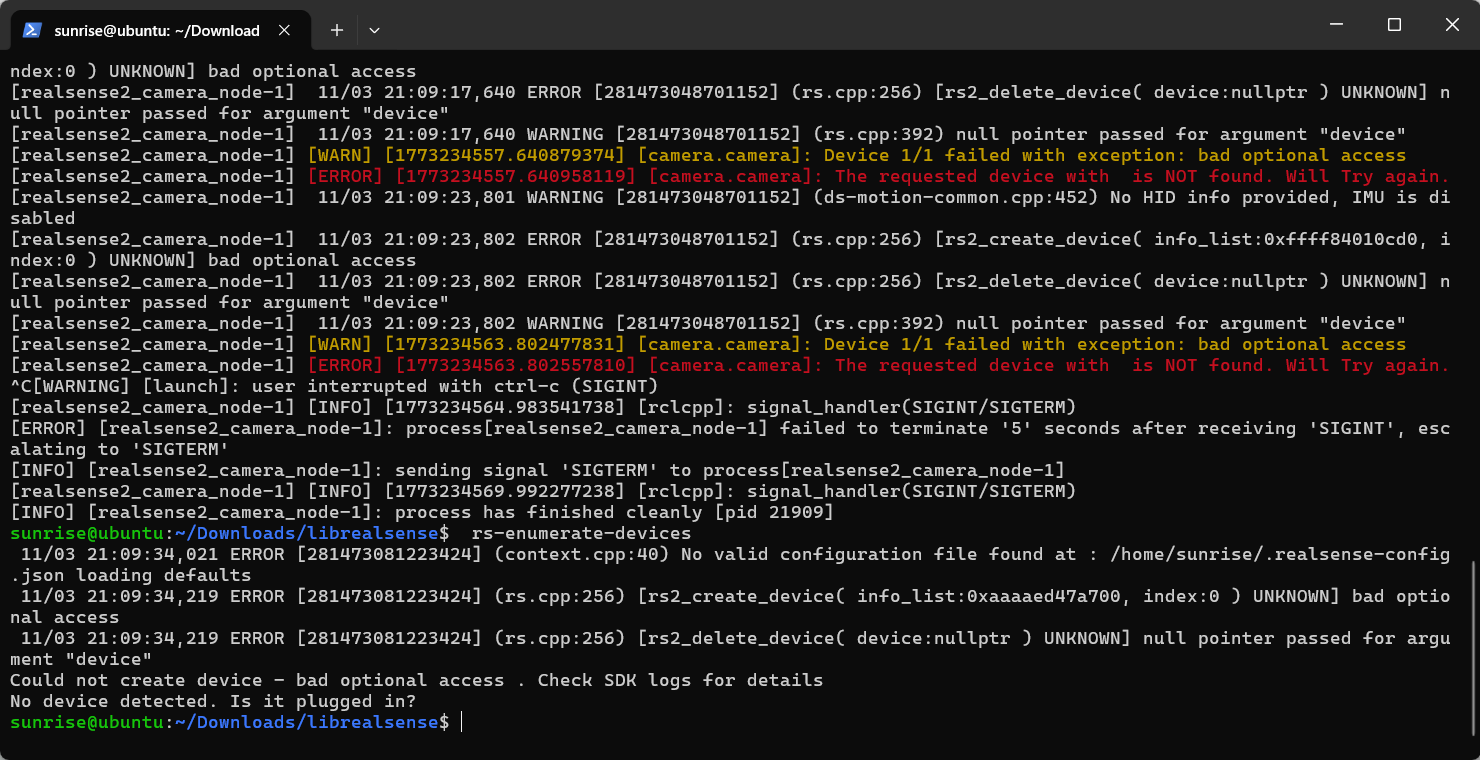1480x760 pixels.
Task: Click the 'process has finished cleanly [pid 21909]' line
Action: (x=422, y=512)
